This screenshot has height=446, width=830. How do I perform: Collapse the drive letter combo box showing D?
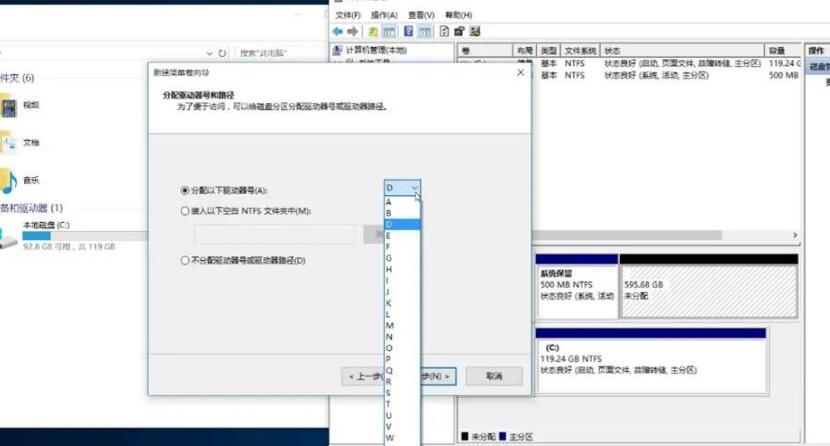pyautogui.click(x=402, y=188)
